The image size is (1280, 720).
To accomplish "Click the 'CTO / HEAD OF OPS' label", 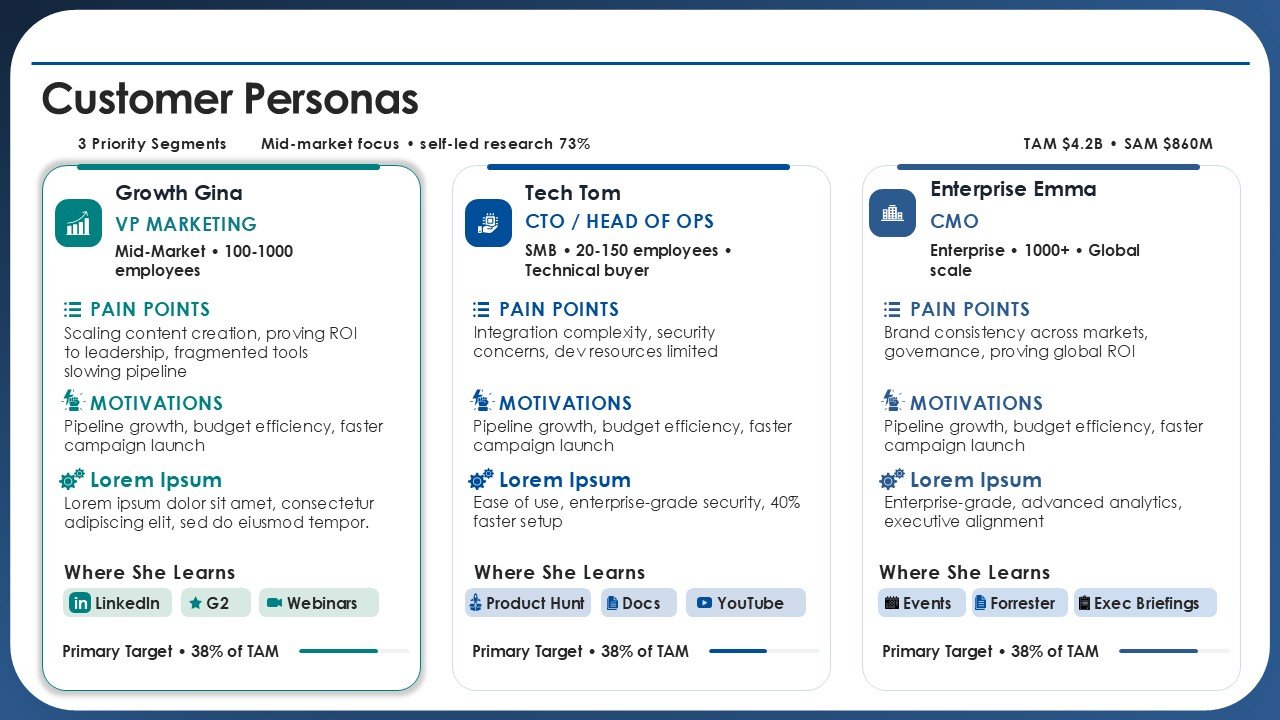I will pos(620,221).
